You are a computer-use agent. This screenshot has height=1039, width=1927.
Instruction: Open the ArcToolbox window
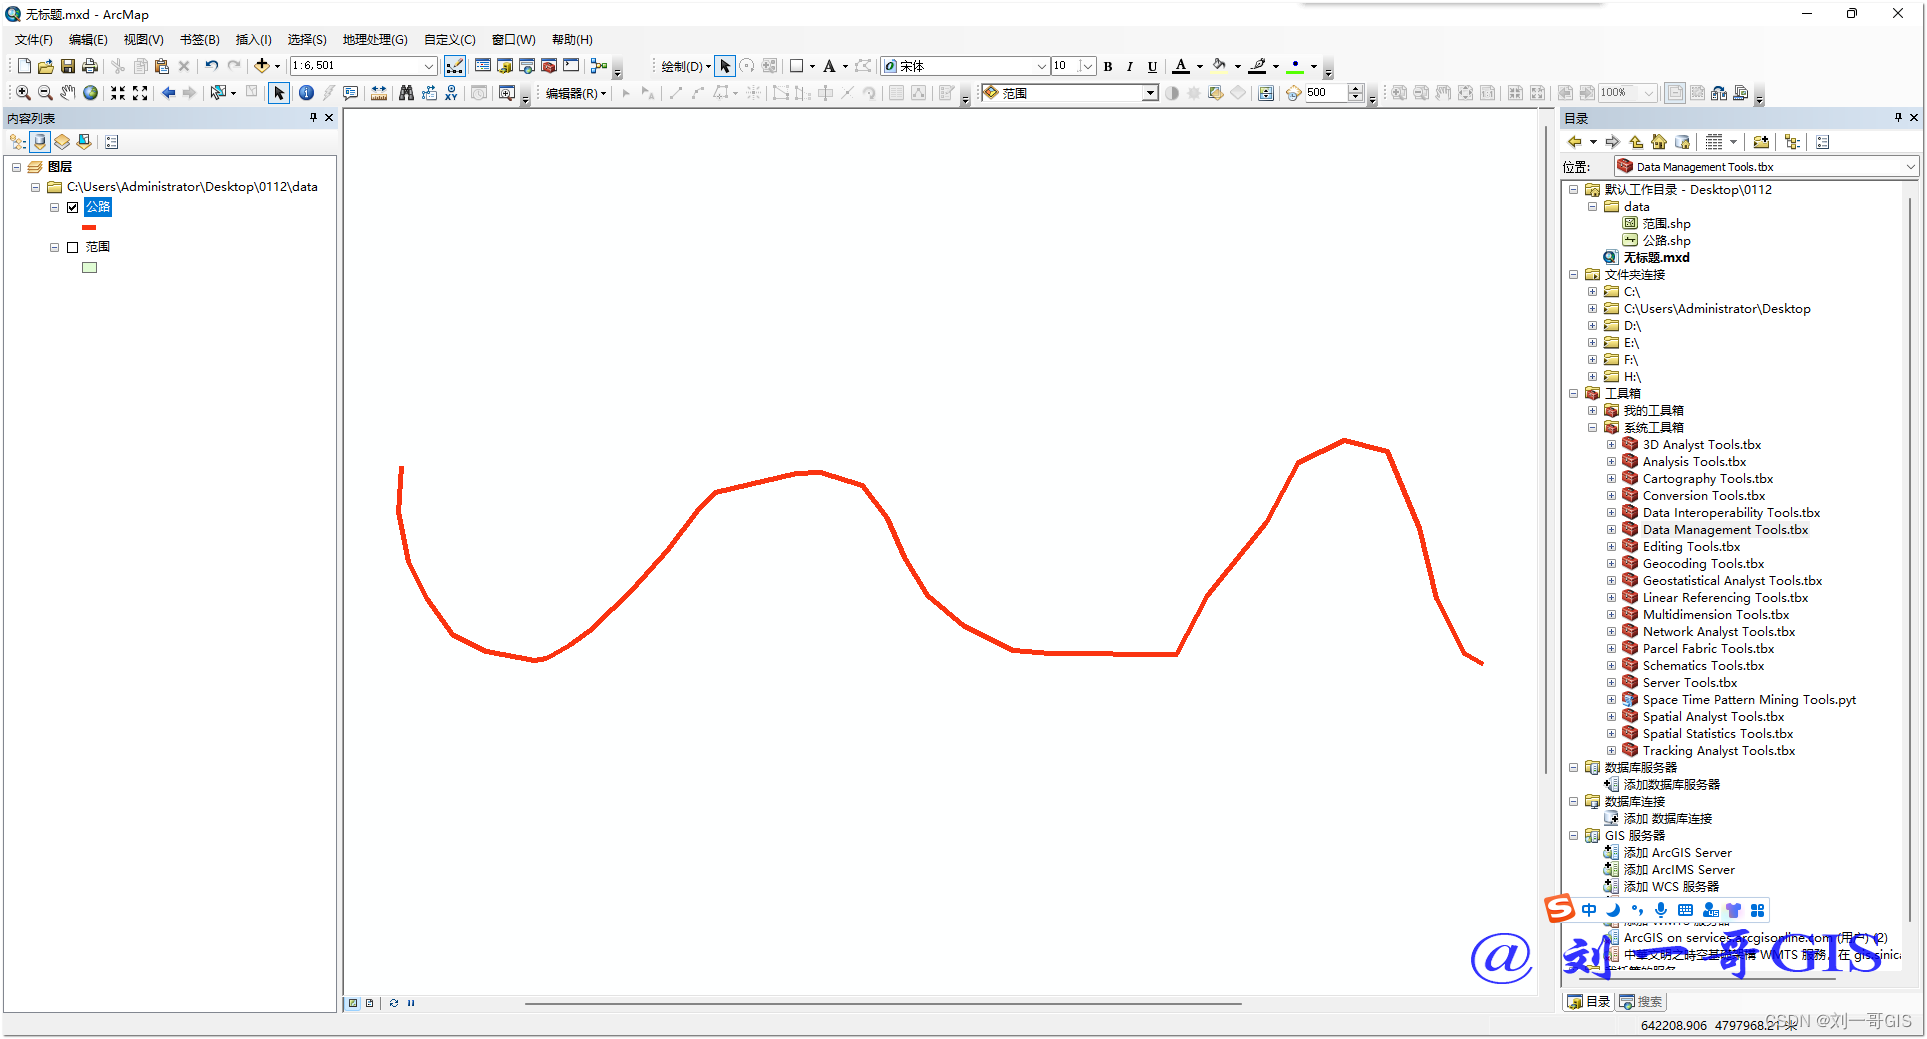coord(549,66)
